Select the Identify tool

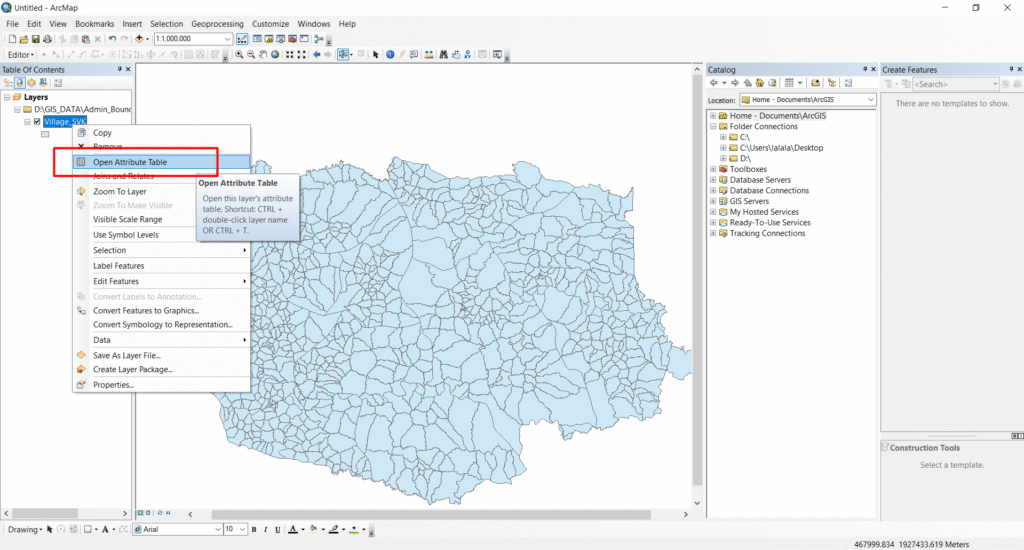coord(390,55)
